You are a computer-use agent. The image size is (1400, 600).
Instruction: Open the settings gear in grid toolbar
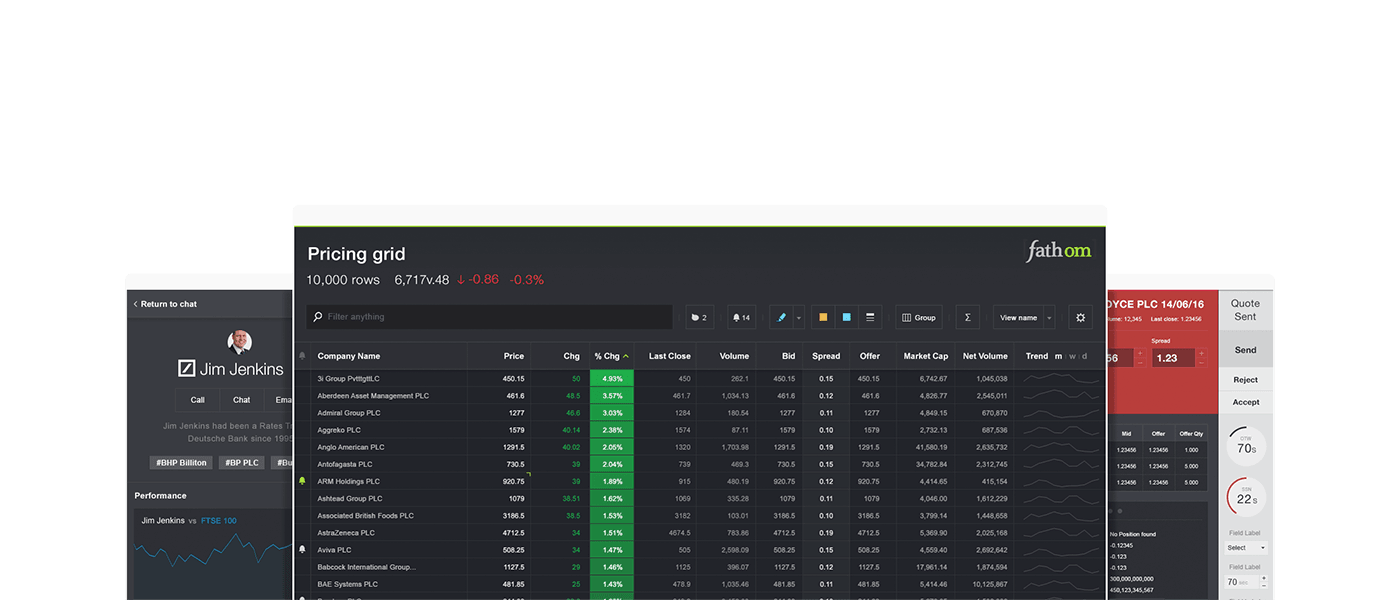(1080, 317)
